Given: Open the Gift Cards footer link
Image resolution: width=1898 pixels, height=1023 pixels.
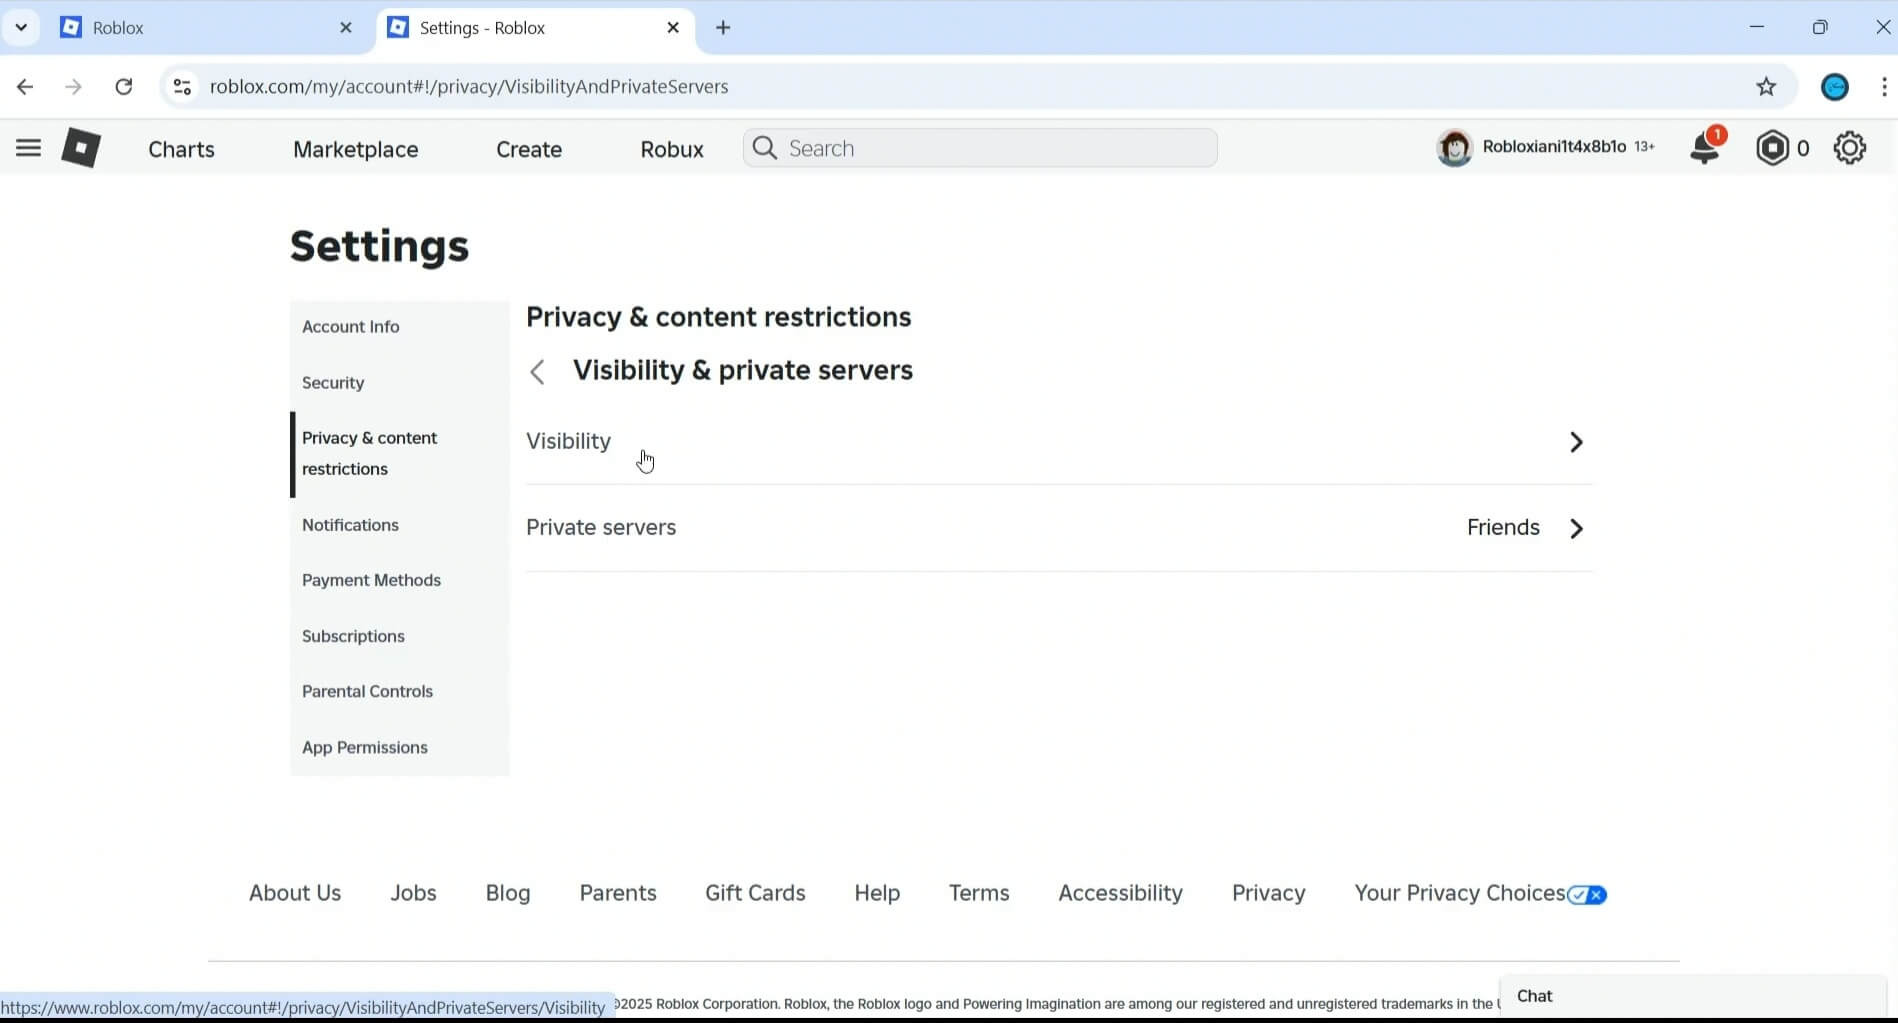Looking at the screenshot, I should 755,893.
